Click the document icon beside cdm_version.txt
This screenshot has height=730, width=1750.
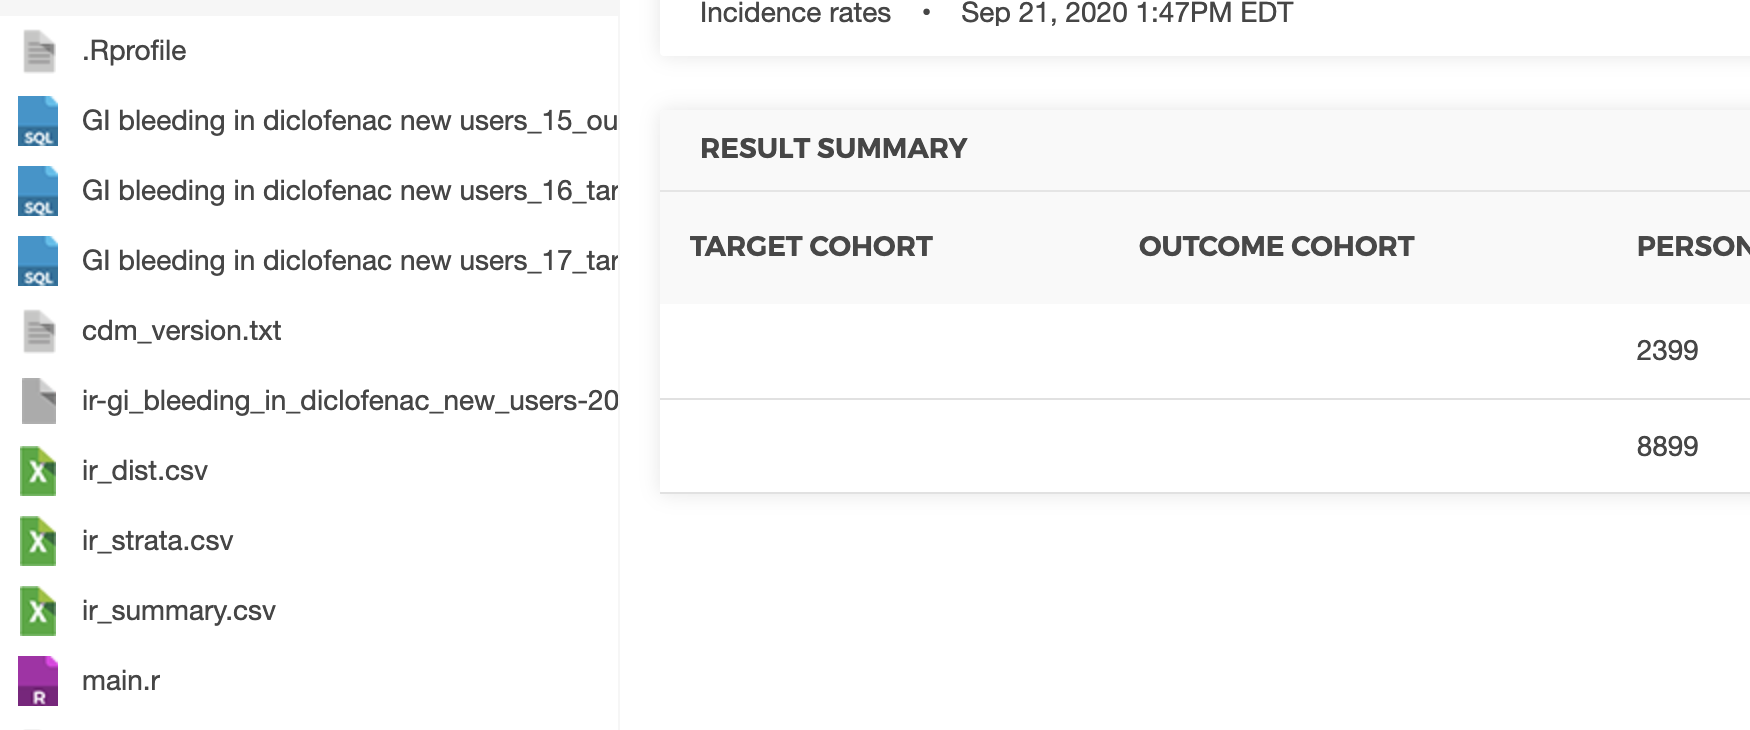(37, 331)
